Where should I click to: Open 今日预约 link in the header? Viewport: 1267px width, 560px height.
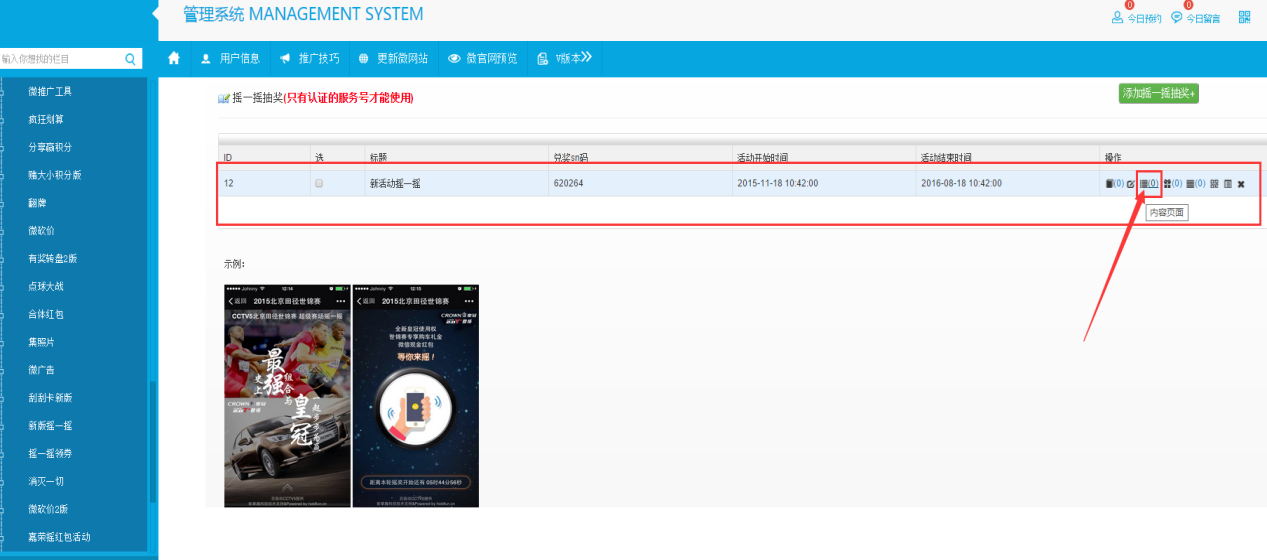tap(1136, 18)
